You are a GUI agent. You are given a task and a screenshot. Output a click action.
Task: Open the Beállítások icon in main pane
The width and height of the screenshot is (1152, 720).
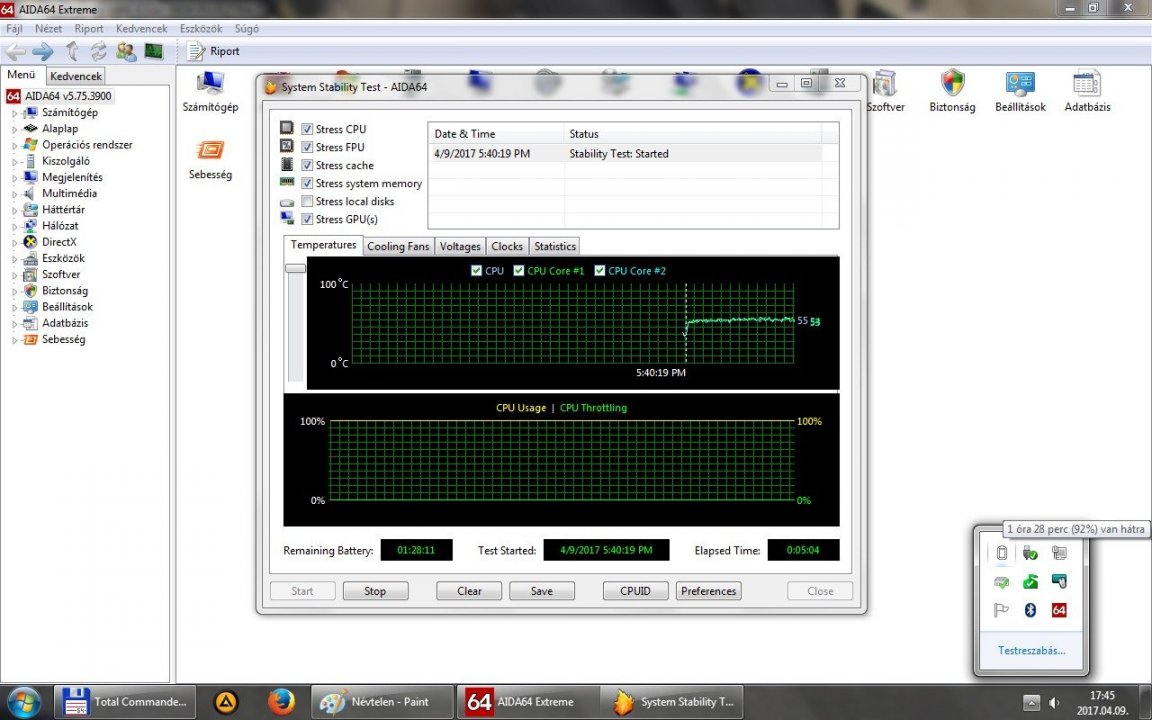[x=1020, y=92]
